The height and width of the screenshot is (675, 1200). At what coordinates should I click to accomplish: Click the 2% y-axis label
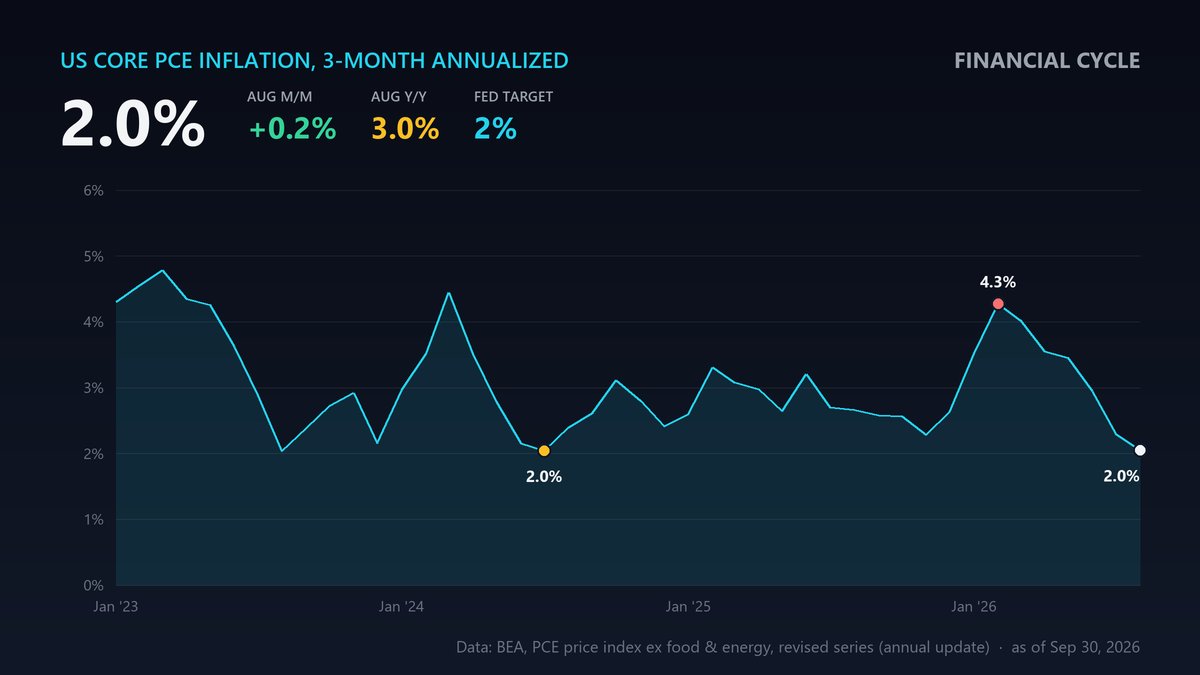pos(93,454)
